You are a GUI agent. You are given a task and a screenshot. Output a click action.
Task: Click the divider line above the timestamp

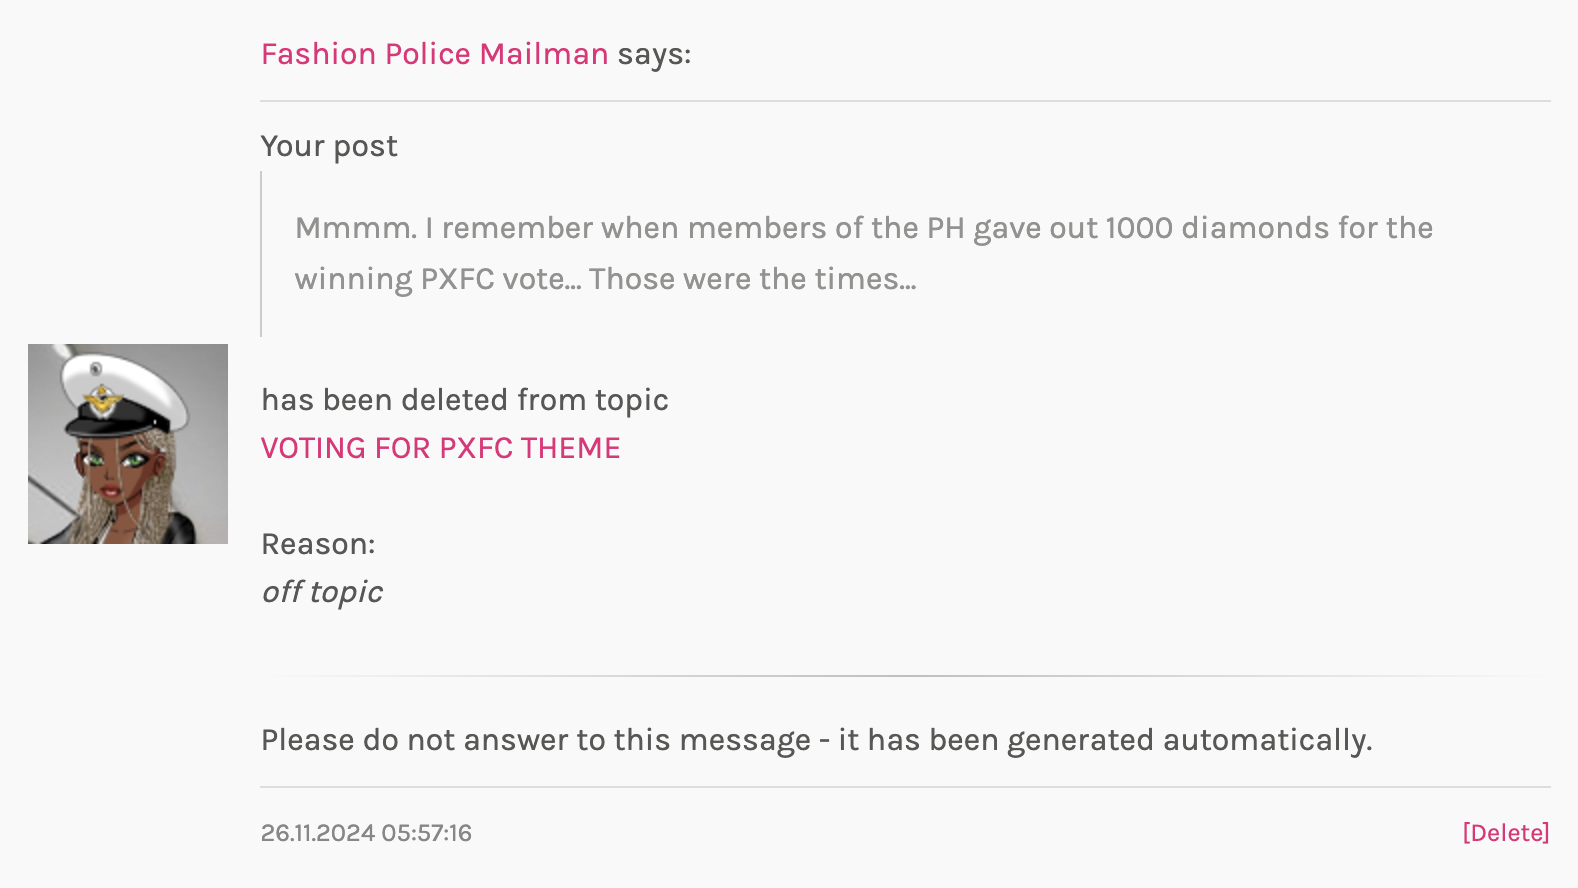pyautogui.click(x=905, y=787)
